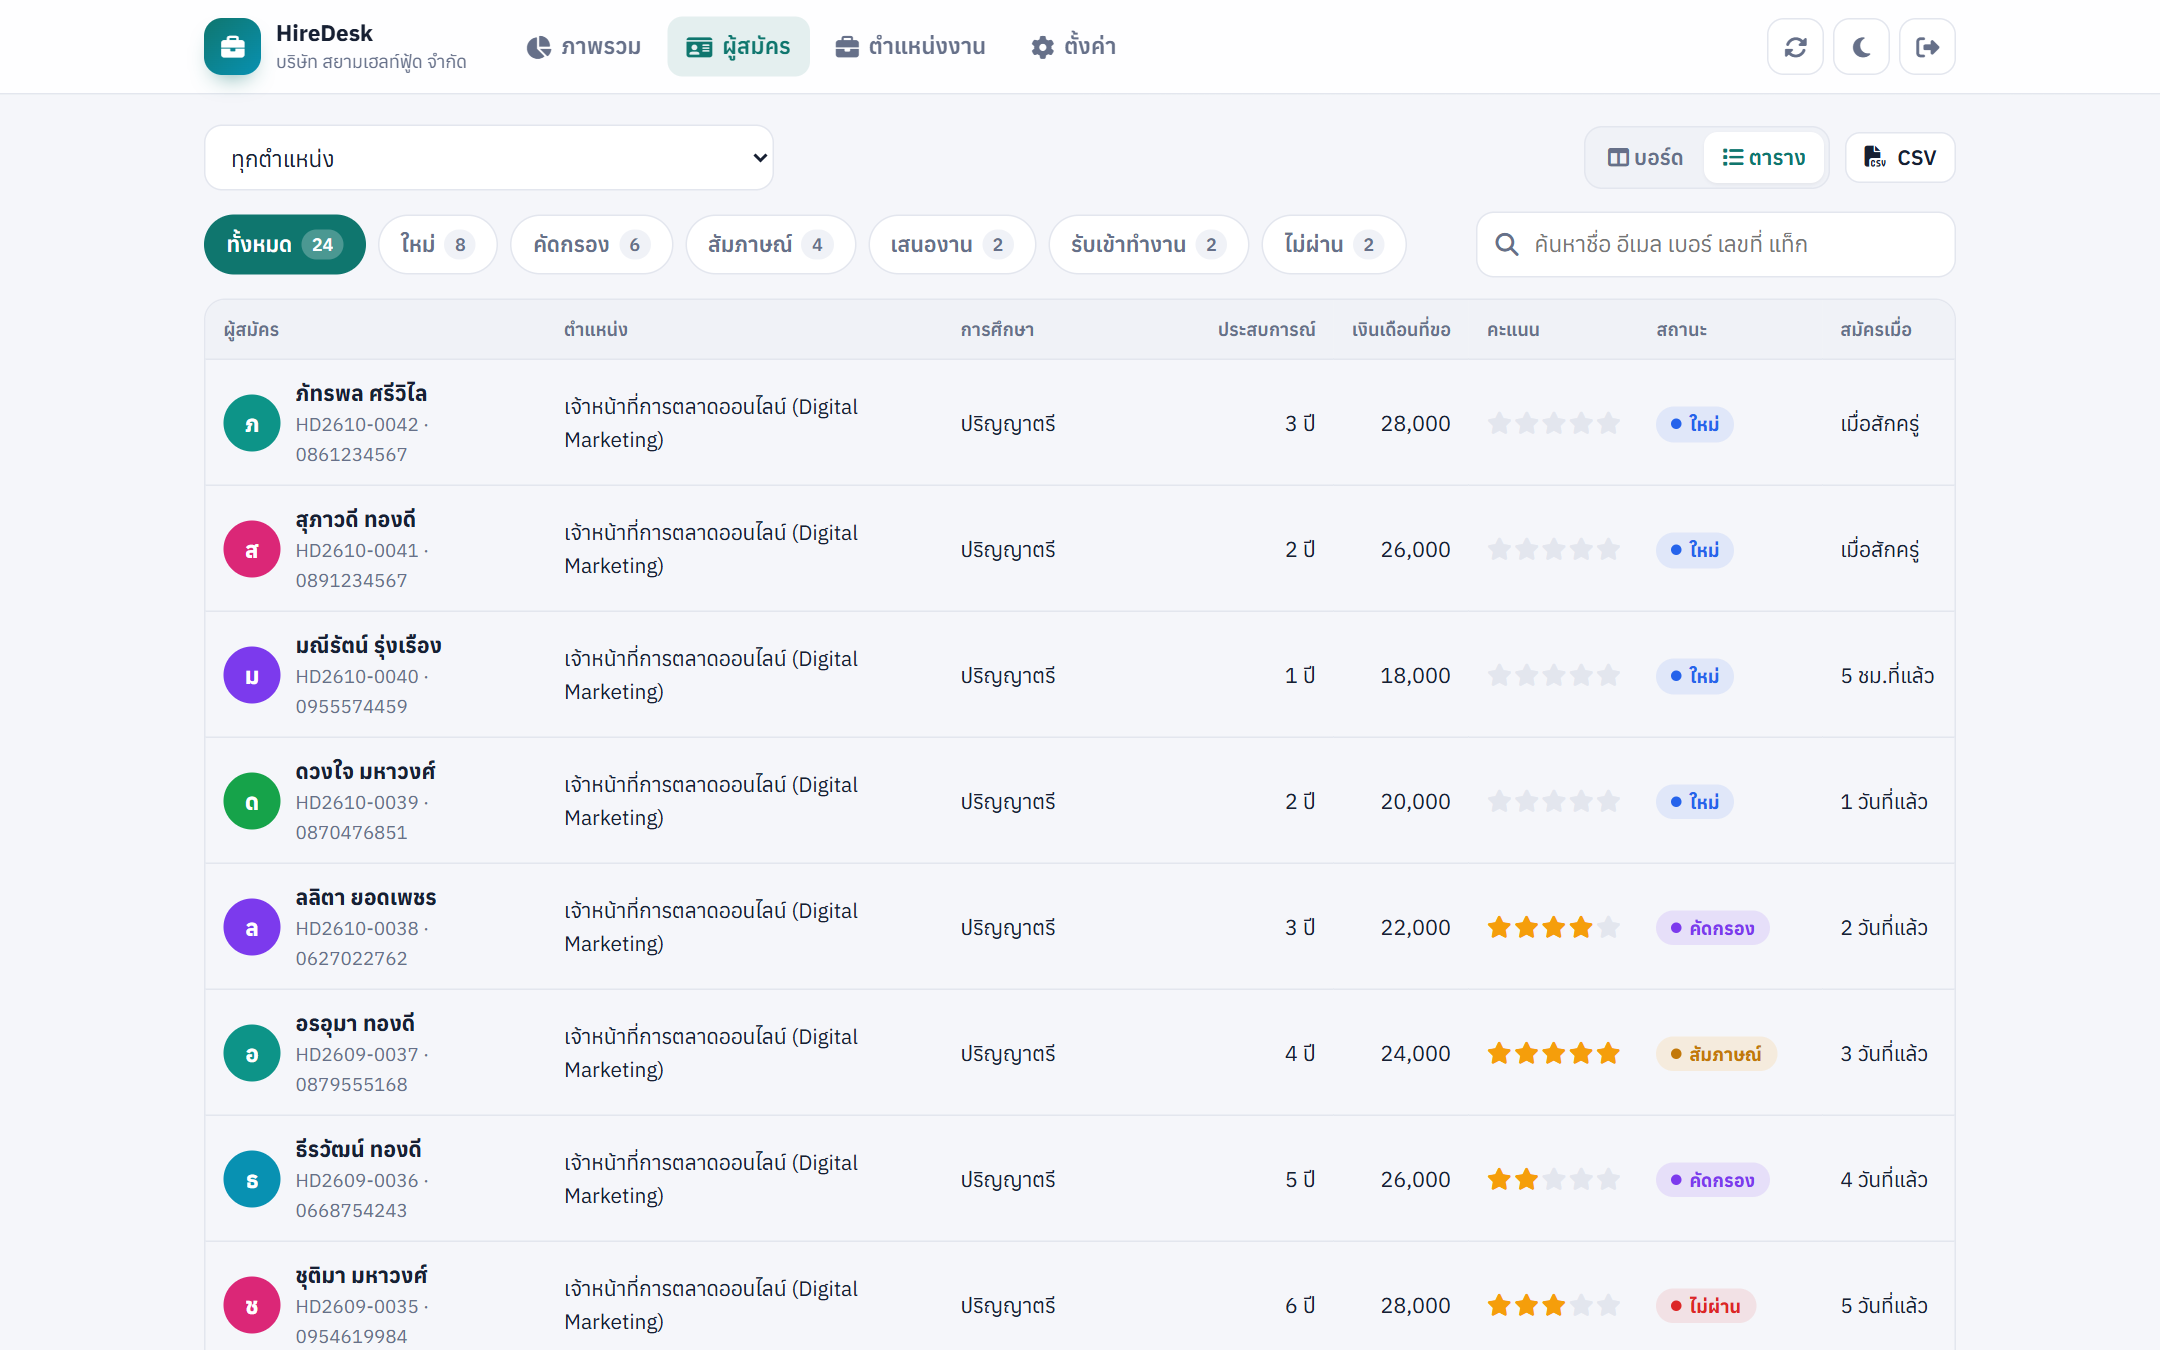Export the list with CSV button

click(1900, 158)
